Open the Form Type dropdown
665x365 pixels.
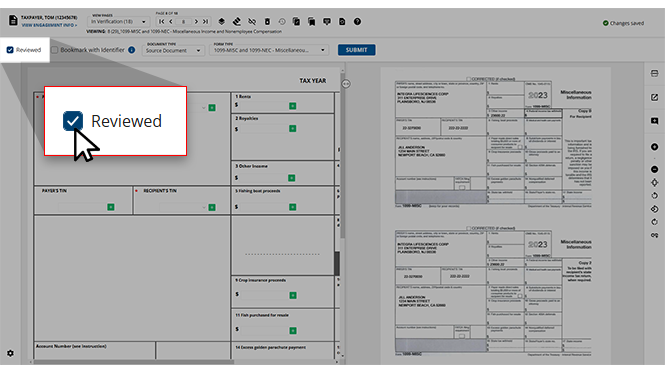269,50
